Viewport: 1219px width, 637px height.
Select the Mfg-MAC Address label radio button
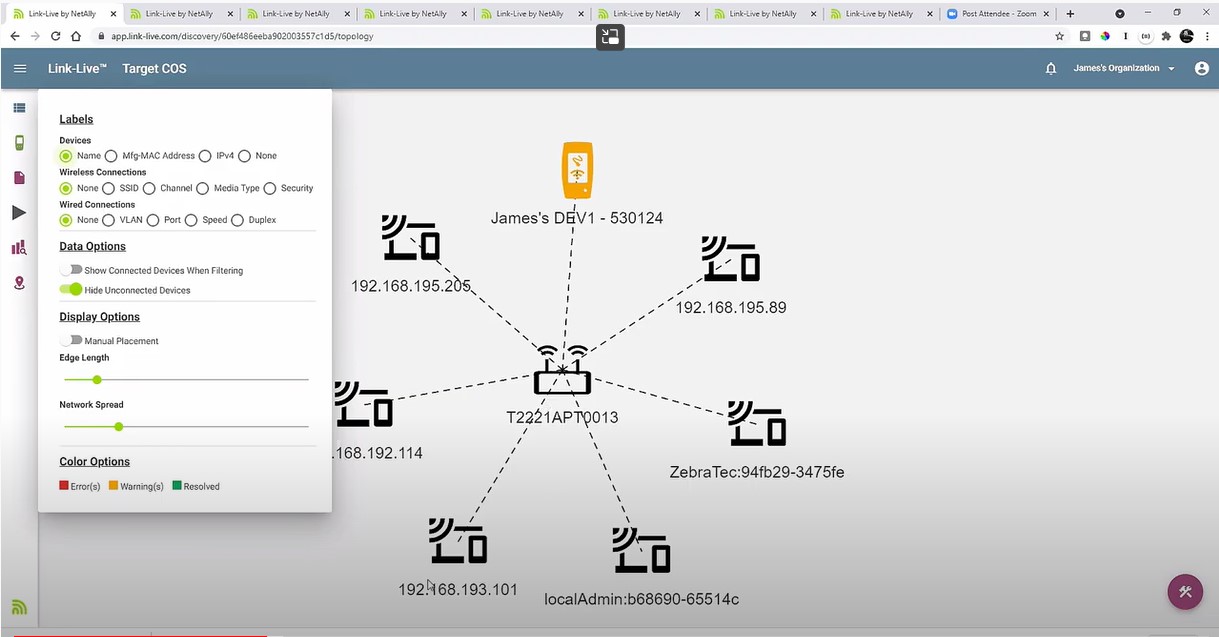coord(111,155)
